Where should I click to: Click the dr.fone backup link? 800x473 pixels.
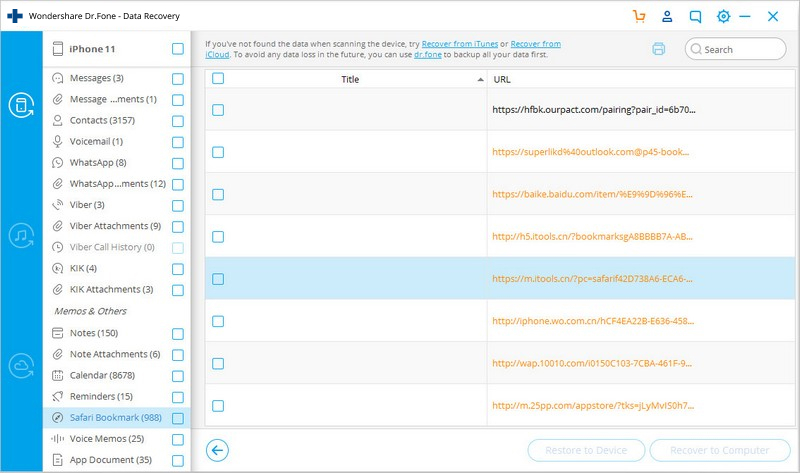[428, 55]
